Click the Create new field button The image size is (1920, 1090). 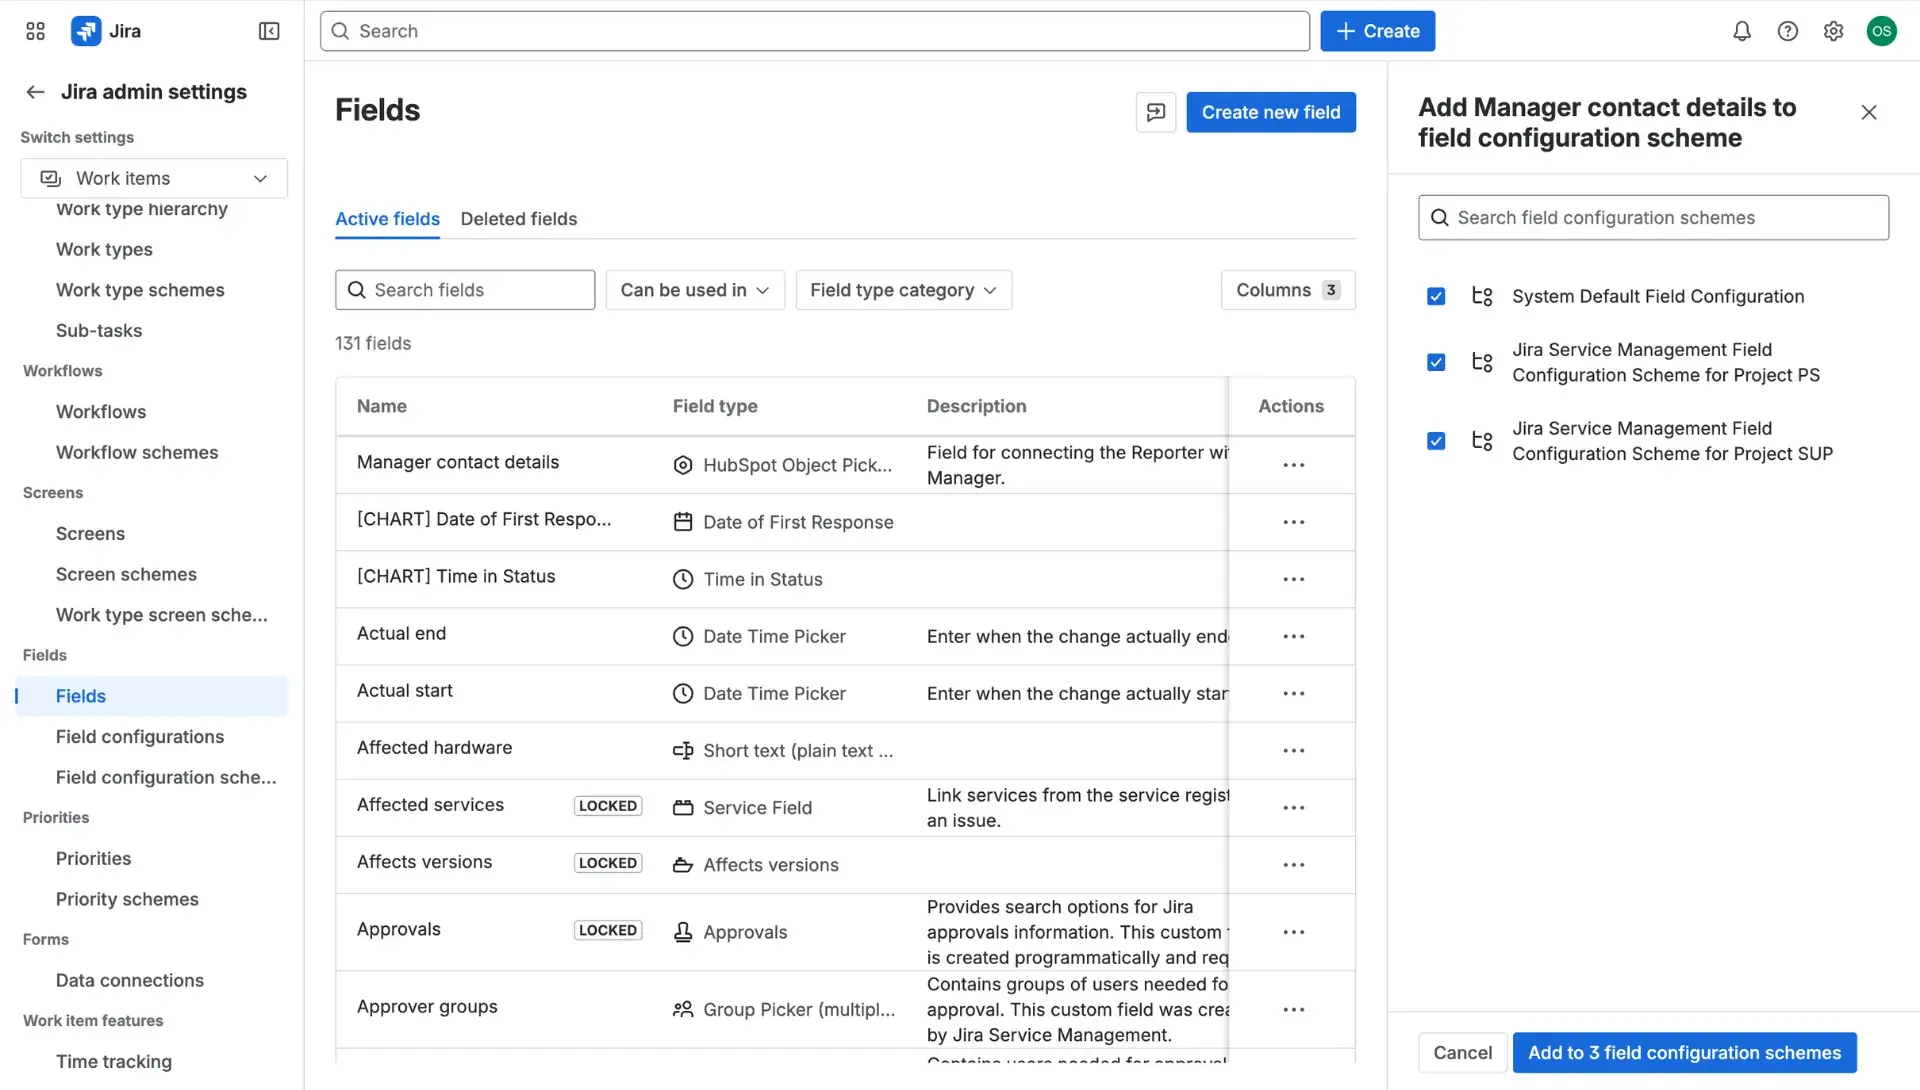1271,112
